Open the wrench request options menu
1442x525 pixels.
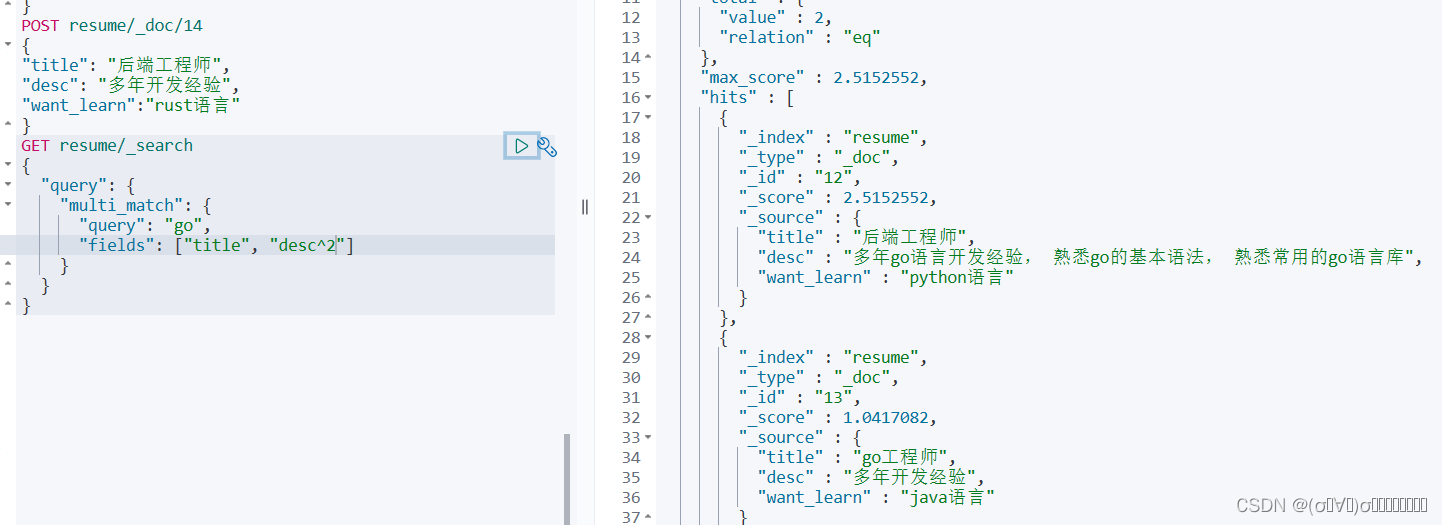point(547,147)
